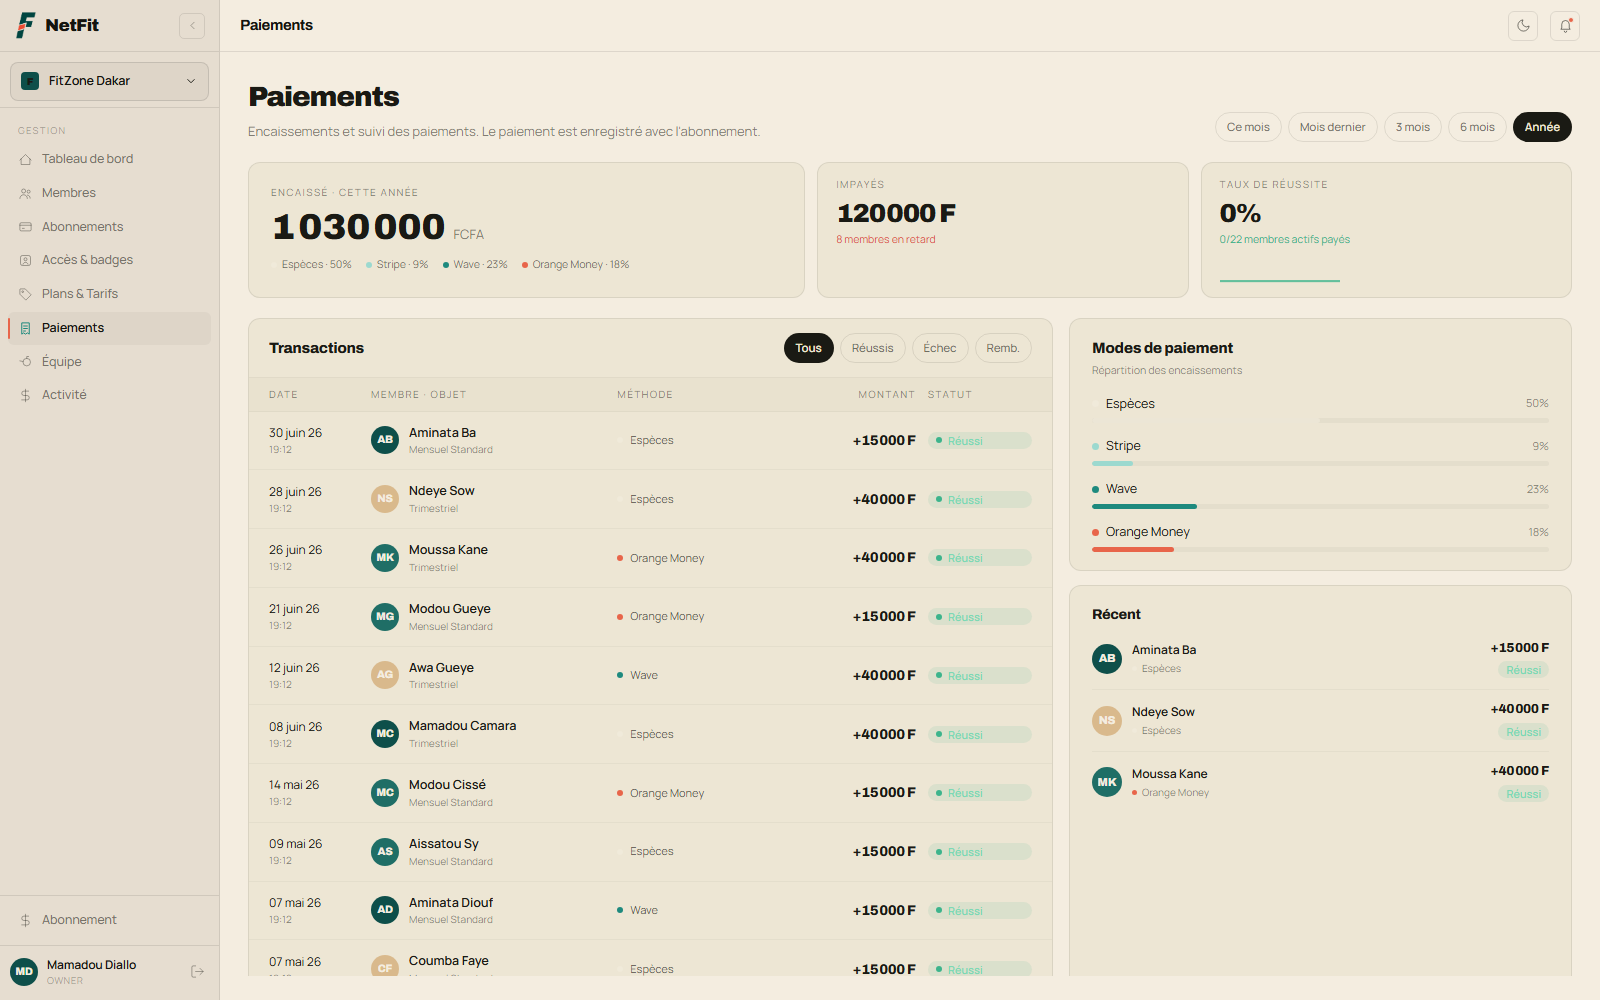Select the 6 mois period button
The height and width of the screenshot is (1000, 1600).
click(x=1477, y=127)
